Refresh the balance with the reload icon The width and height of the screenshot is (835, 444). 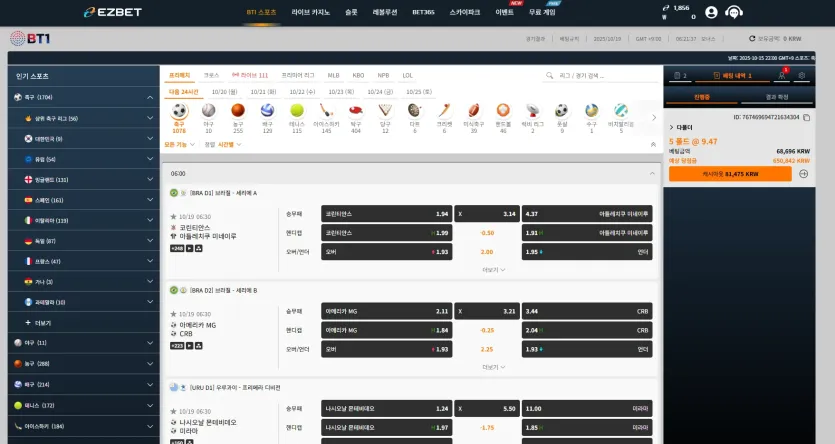(x=752, y=38)
